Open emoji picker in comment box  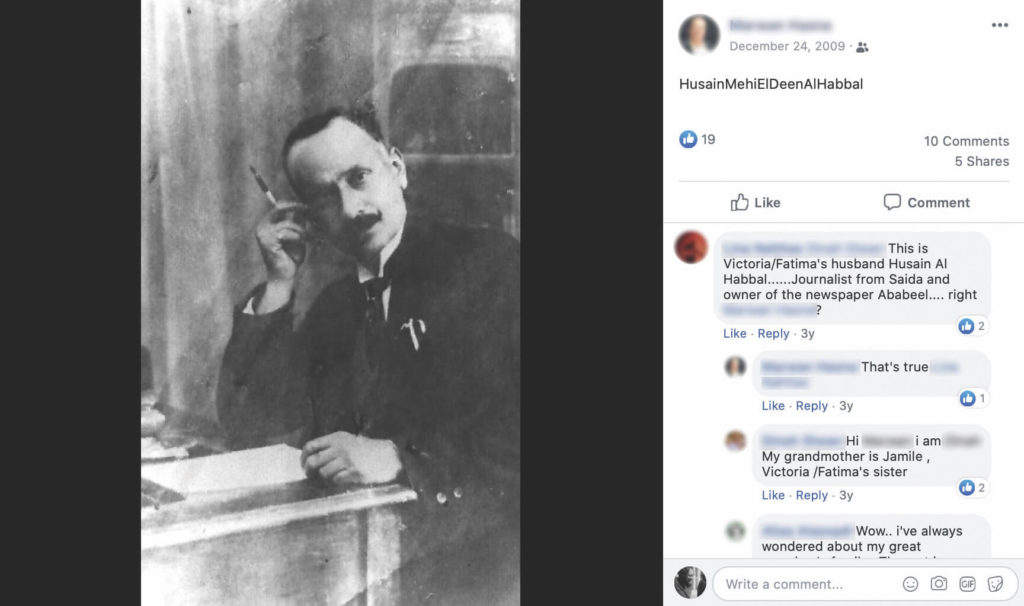[910, 584]
